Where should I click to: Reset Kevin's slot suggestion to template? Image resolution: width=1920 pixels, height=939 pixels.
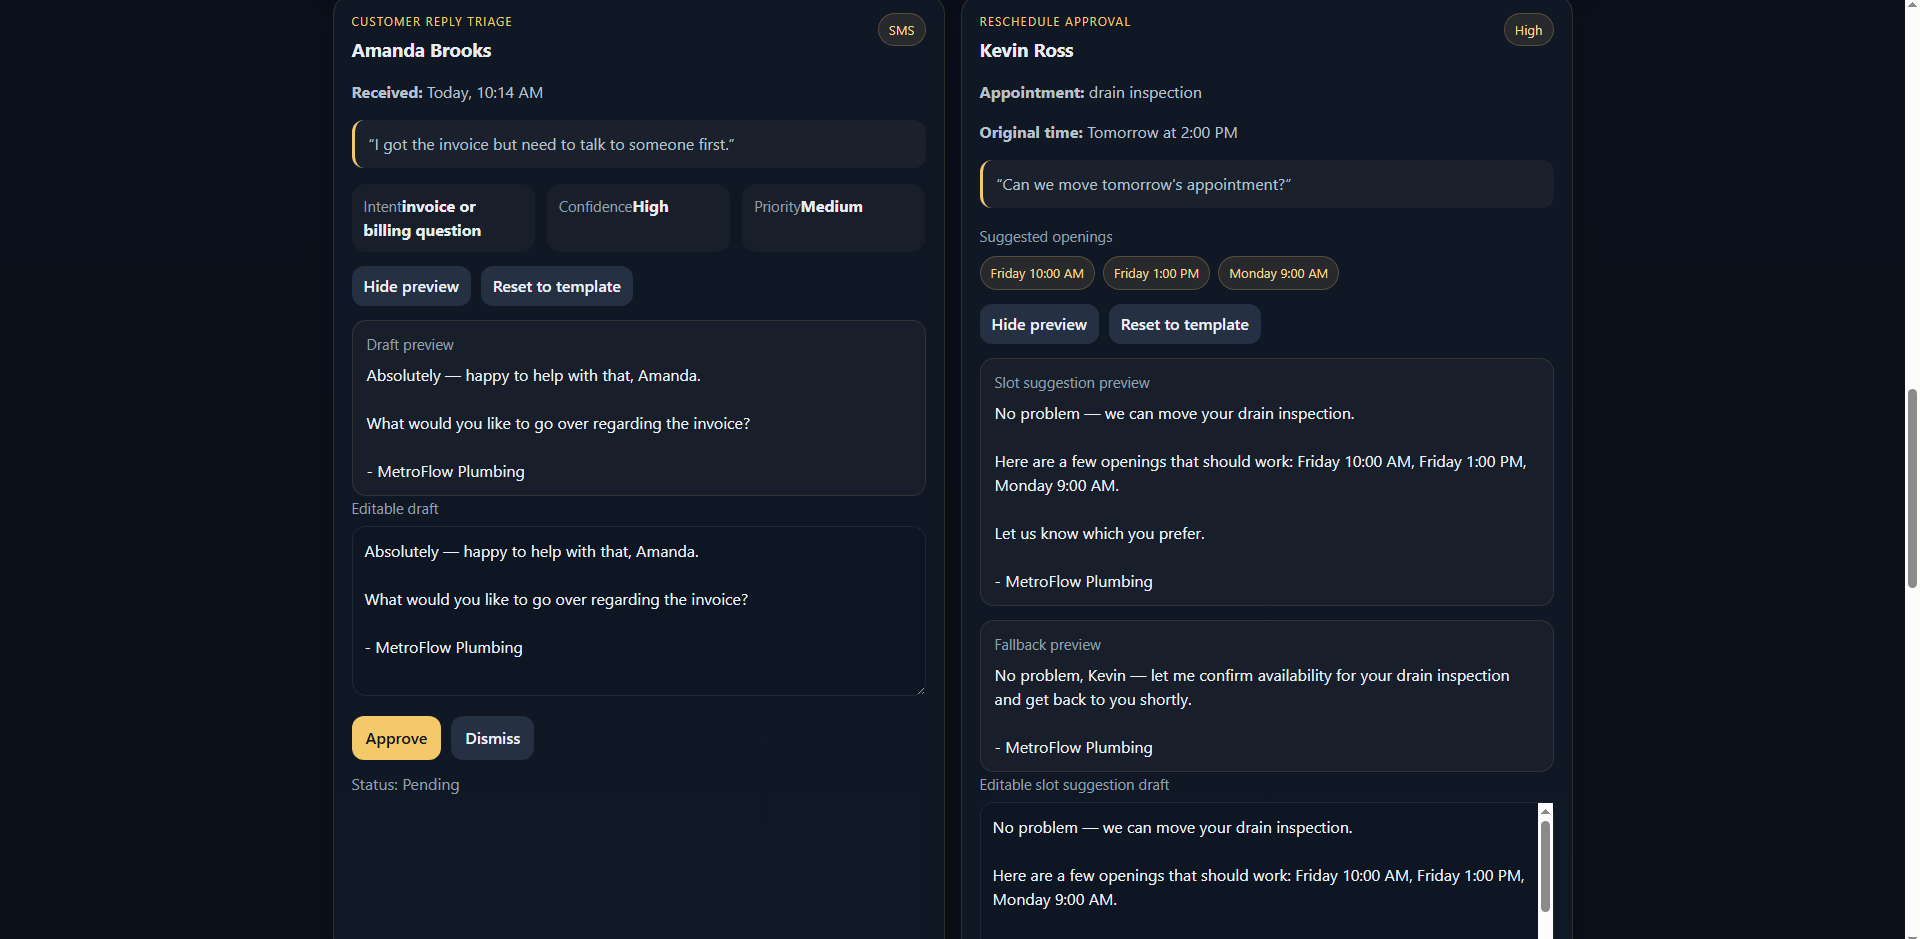[1184, 324]
